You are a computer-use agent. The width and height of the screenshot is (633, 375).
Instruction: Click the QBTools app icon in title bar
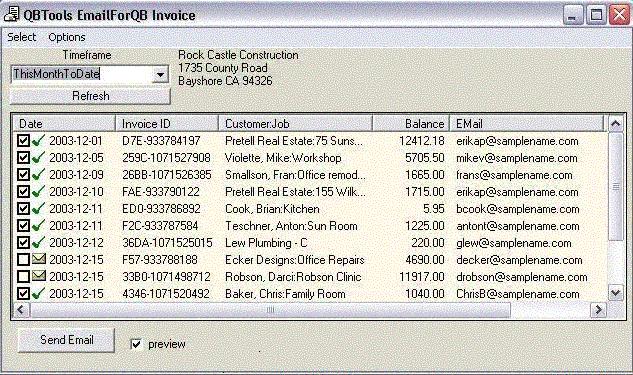click(11, 14)
